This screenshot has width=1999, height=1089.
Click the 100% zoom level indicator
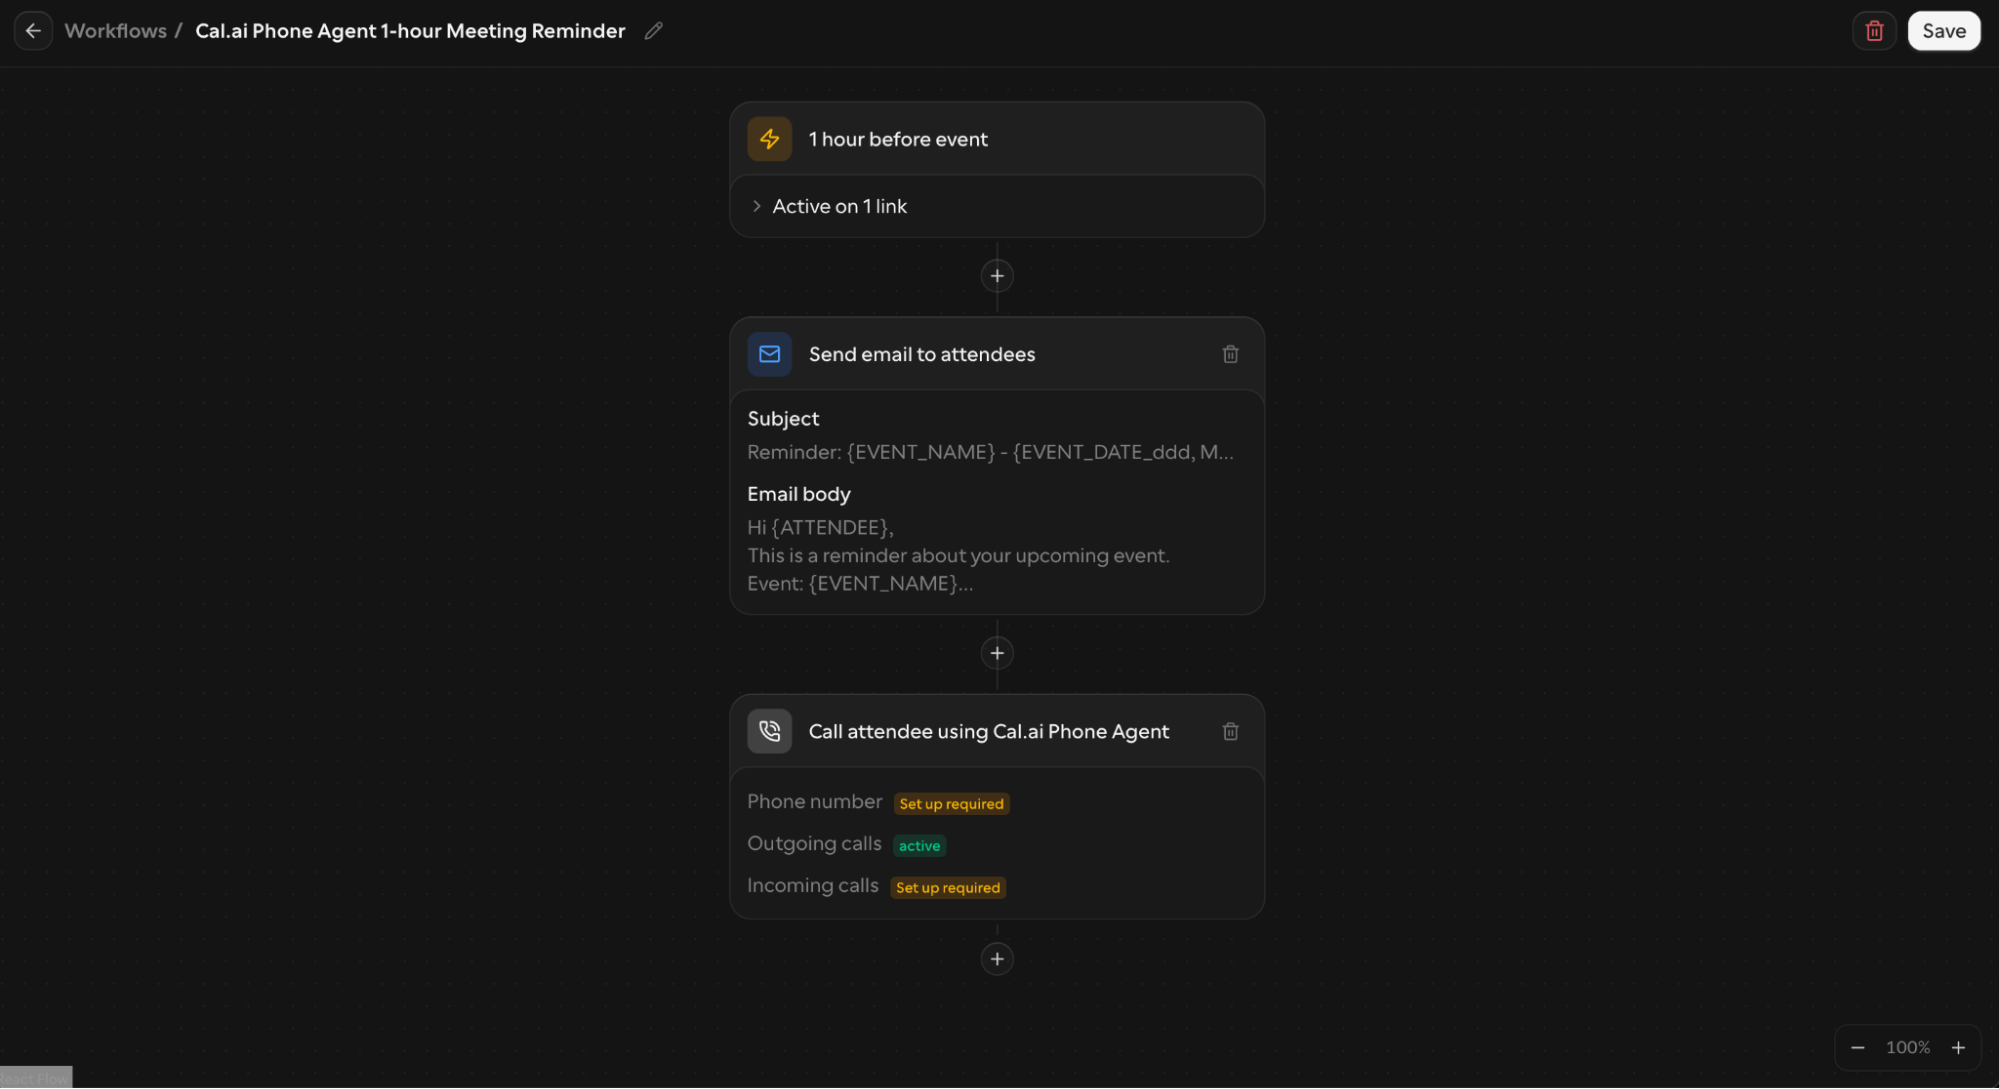click(x=1907, y=1048)
